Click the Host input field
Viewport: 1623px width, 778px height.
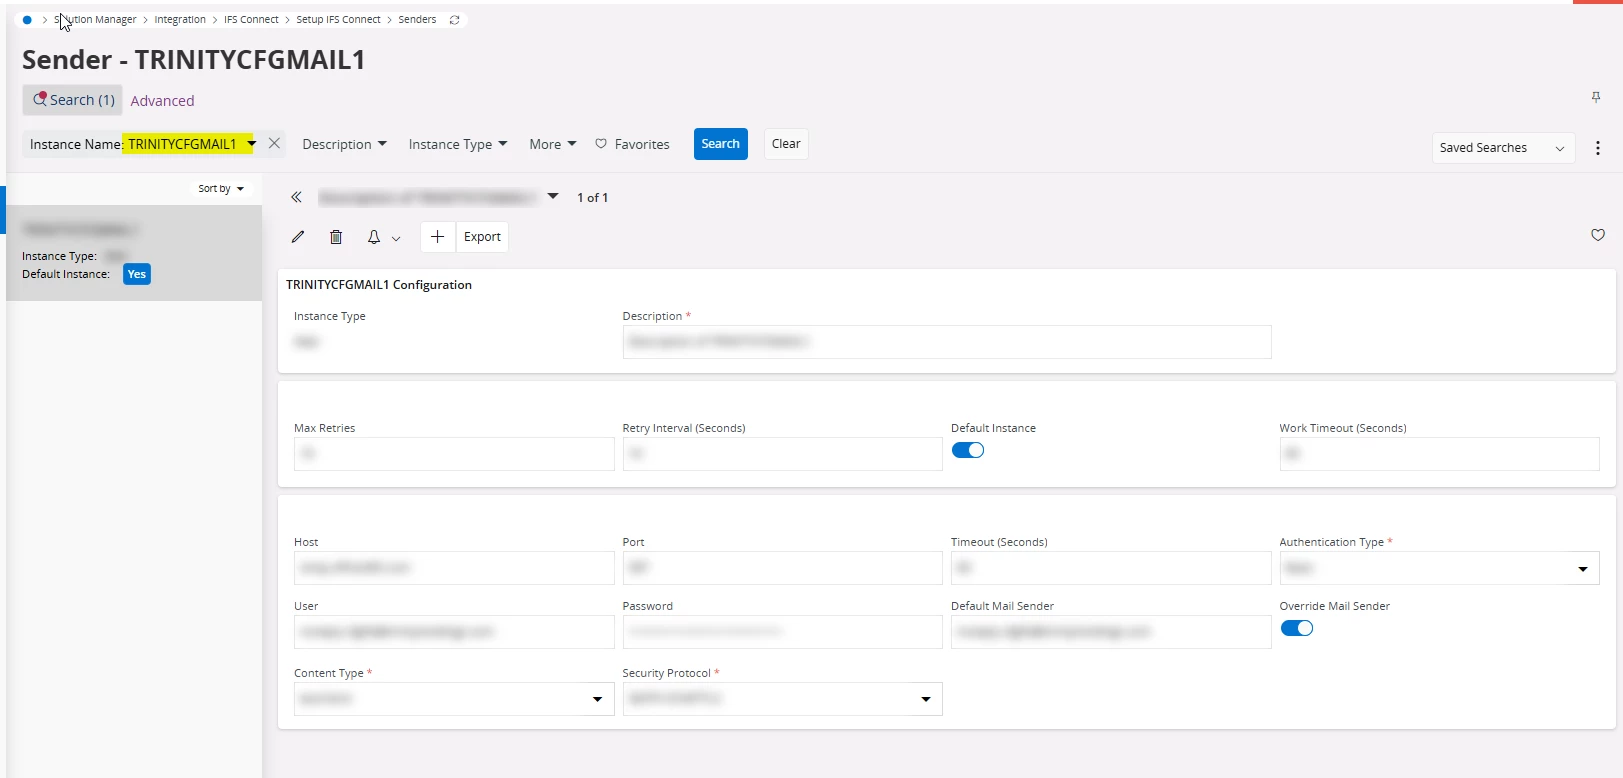454,568
